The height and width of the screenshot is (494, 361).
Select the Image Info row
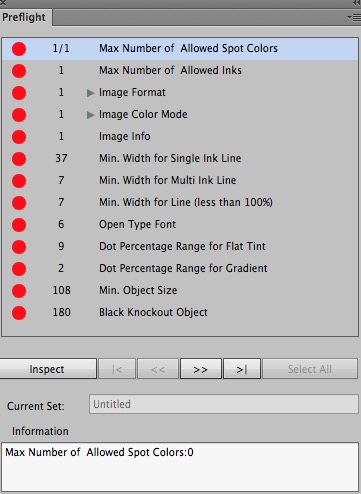180,136
